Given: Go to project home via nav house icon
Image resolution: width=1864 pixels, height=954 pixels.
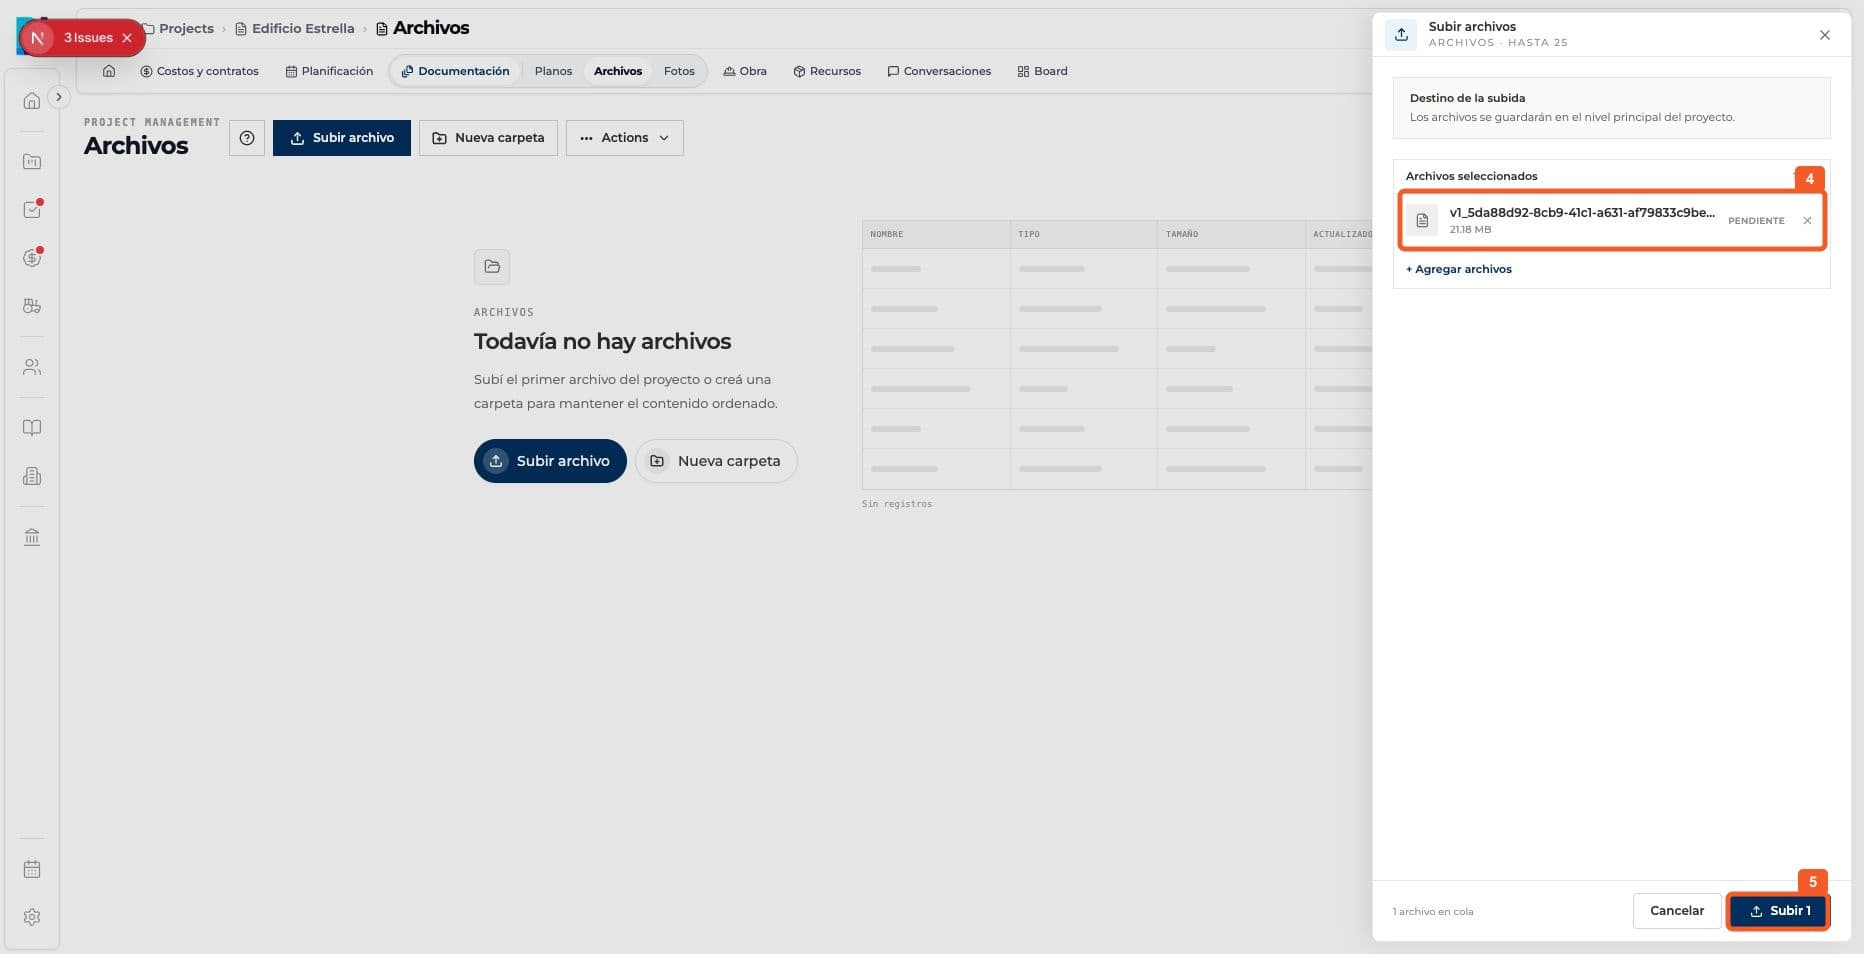Looking at the screenshot, I should pos(109,71).
